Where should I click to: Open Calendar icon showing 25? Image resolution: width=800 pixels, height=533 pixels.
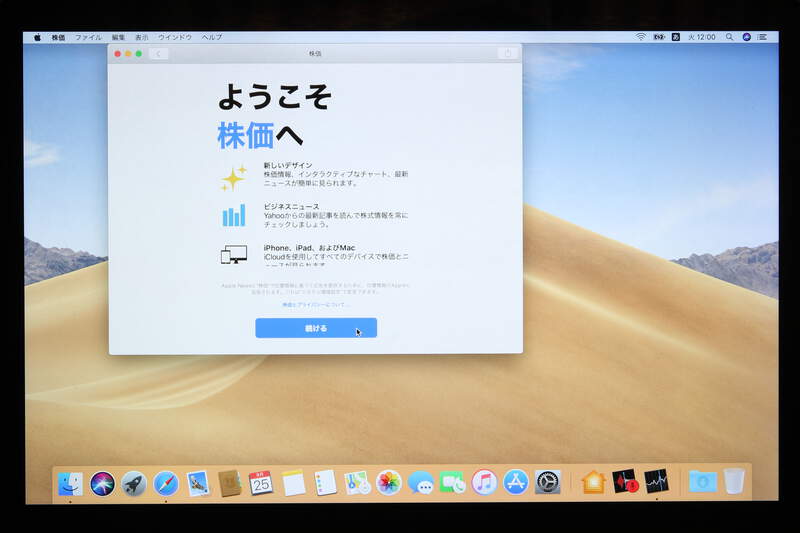[x=261, y=483]
